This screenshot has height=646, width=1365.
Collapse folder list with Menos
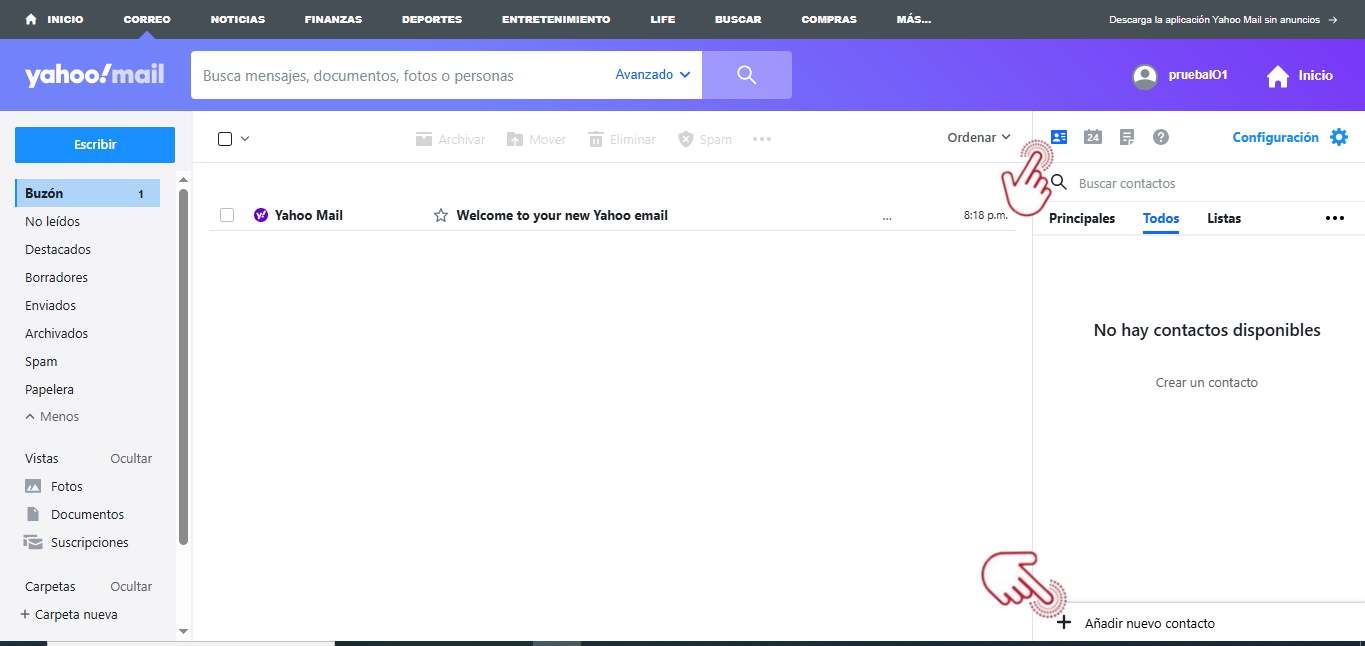tap(52, 417)
